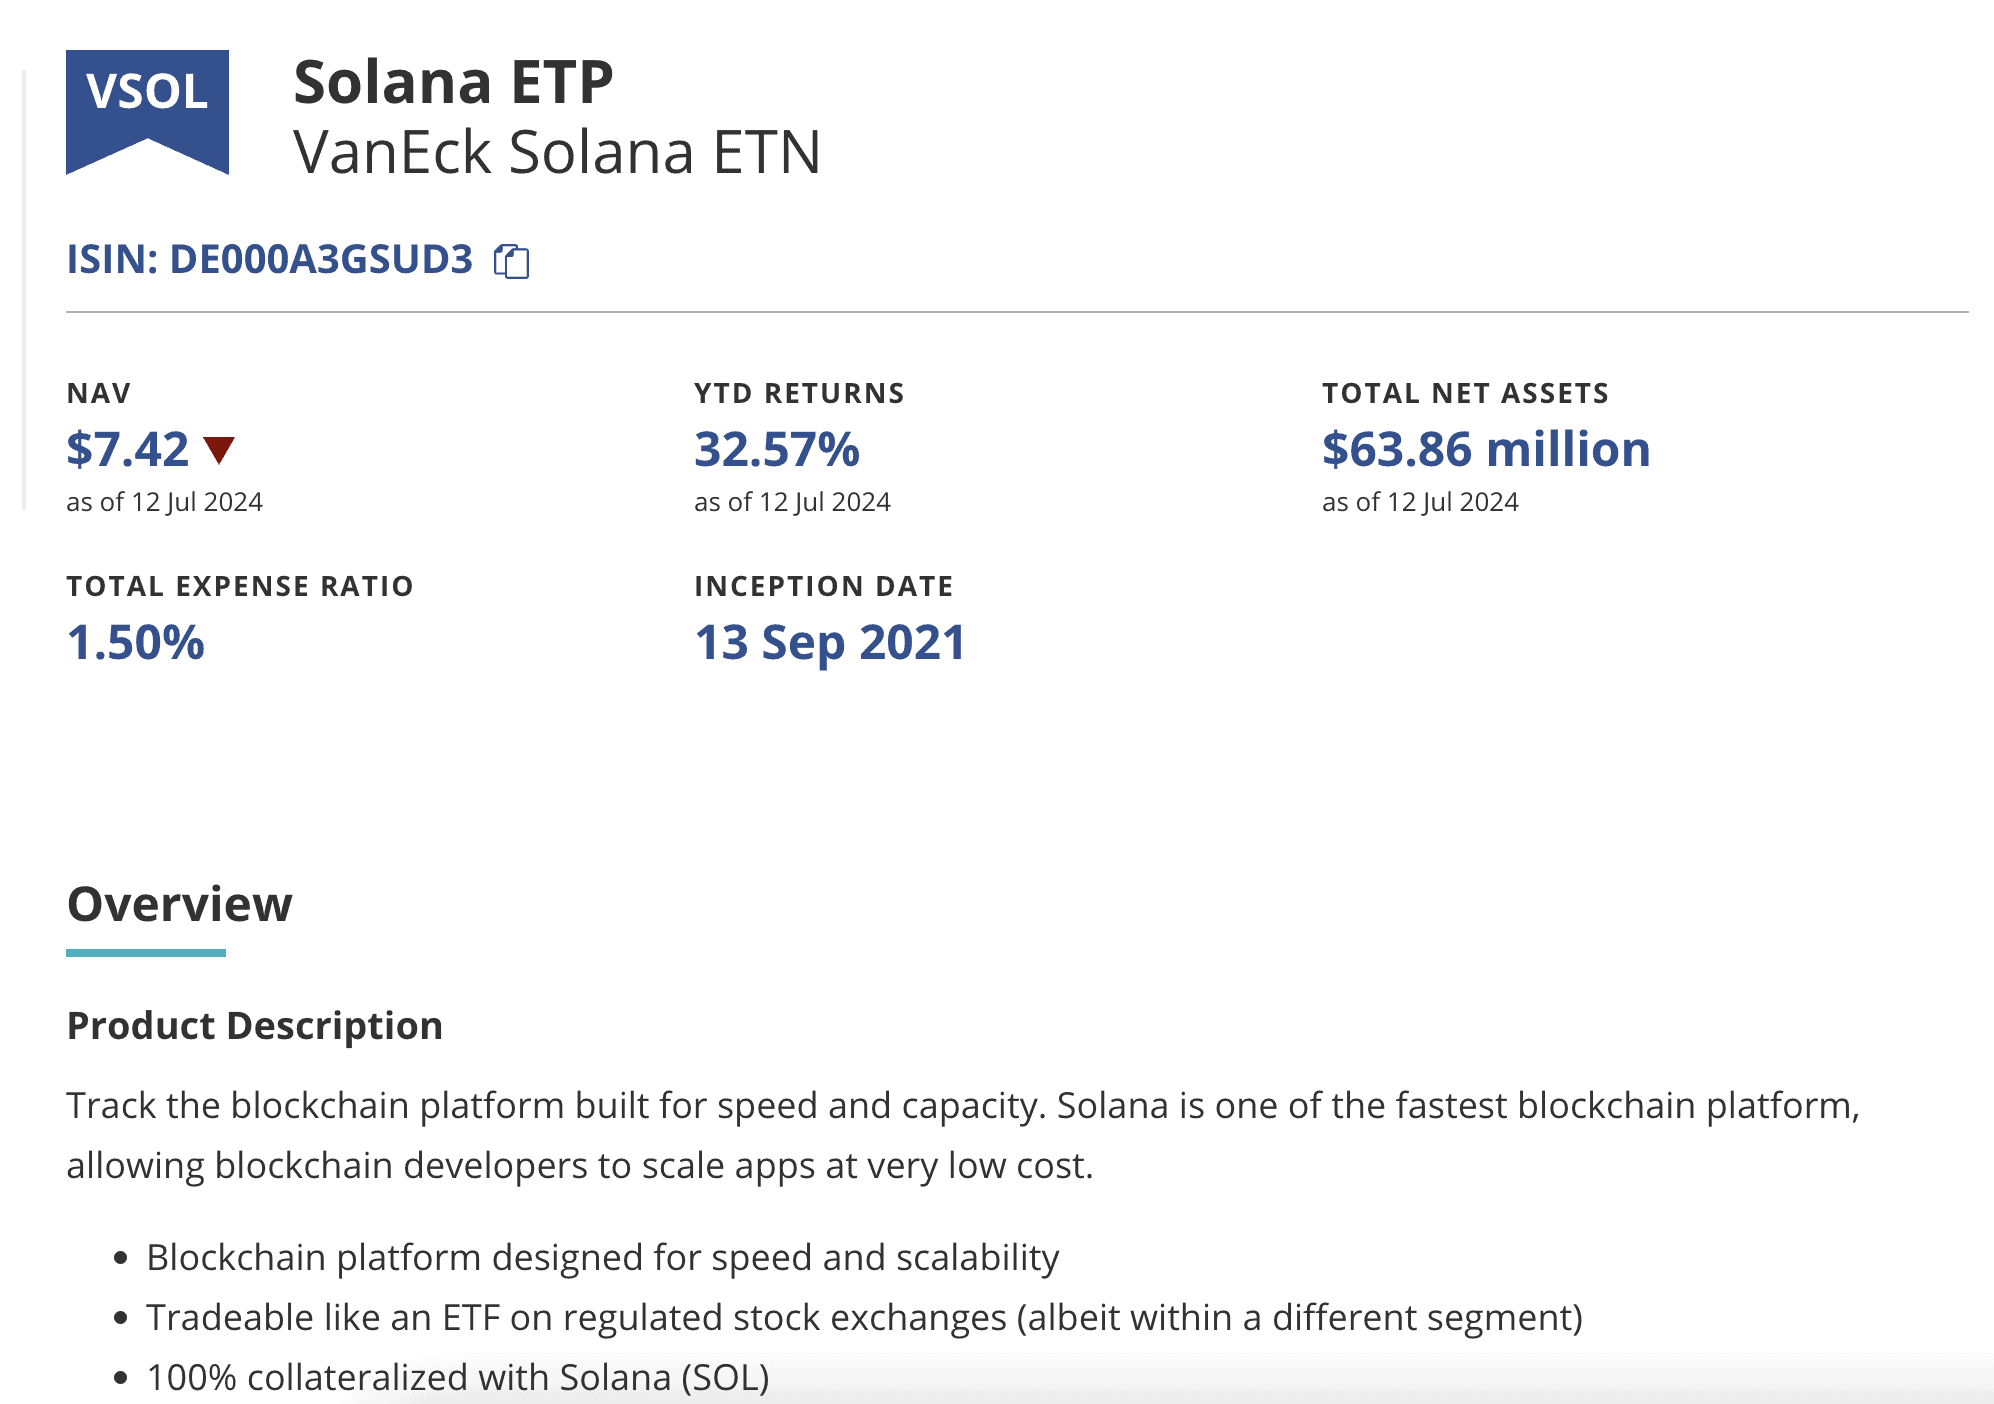The width and height of the screenshot is (1994, 1404).
Task: Click the Product Description heading
Action: pos(254,1026)
